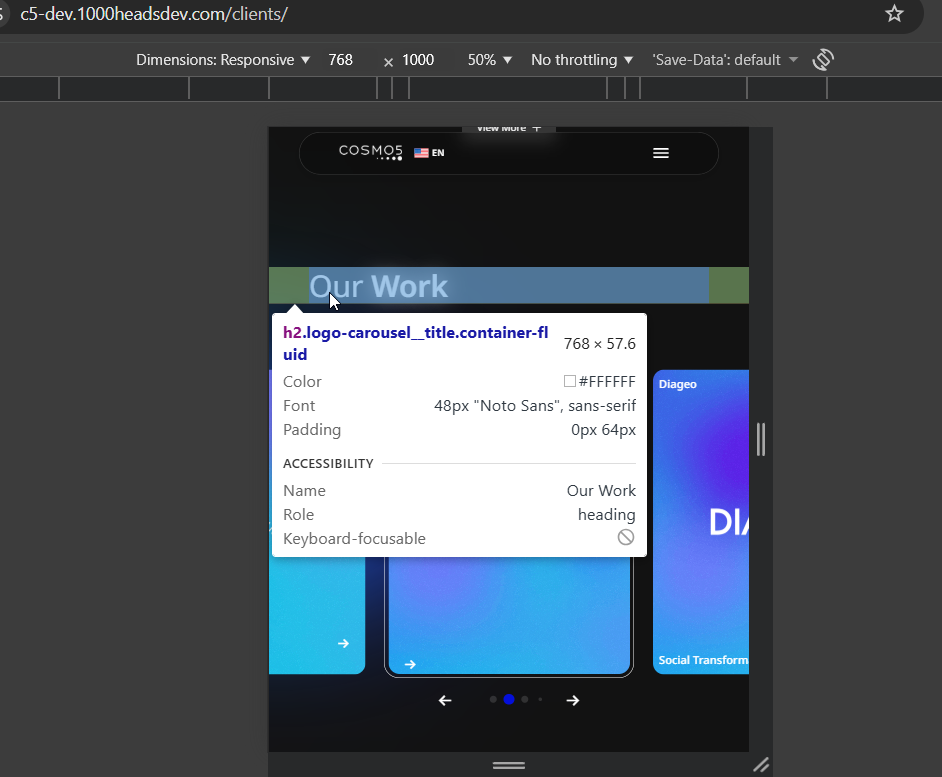Click arrow on the center card
942x777 pixels.
tap(410, 664)
